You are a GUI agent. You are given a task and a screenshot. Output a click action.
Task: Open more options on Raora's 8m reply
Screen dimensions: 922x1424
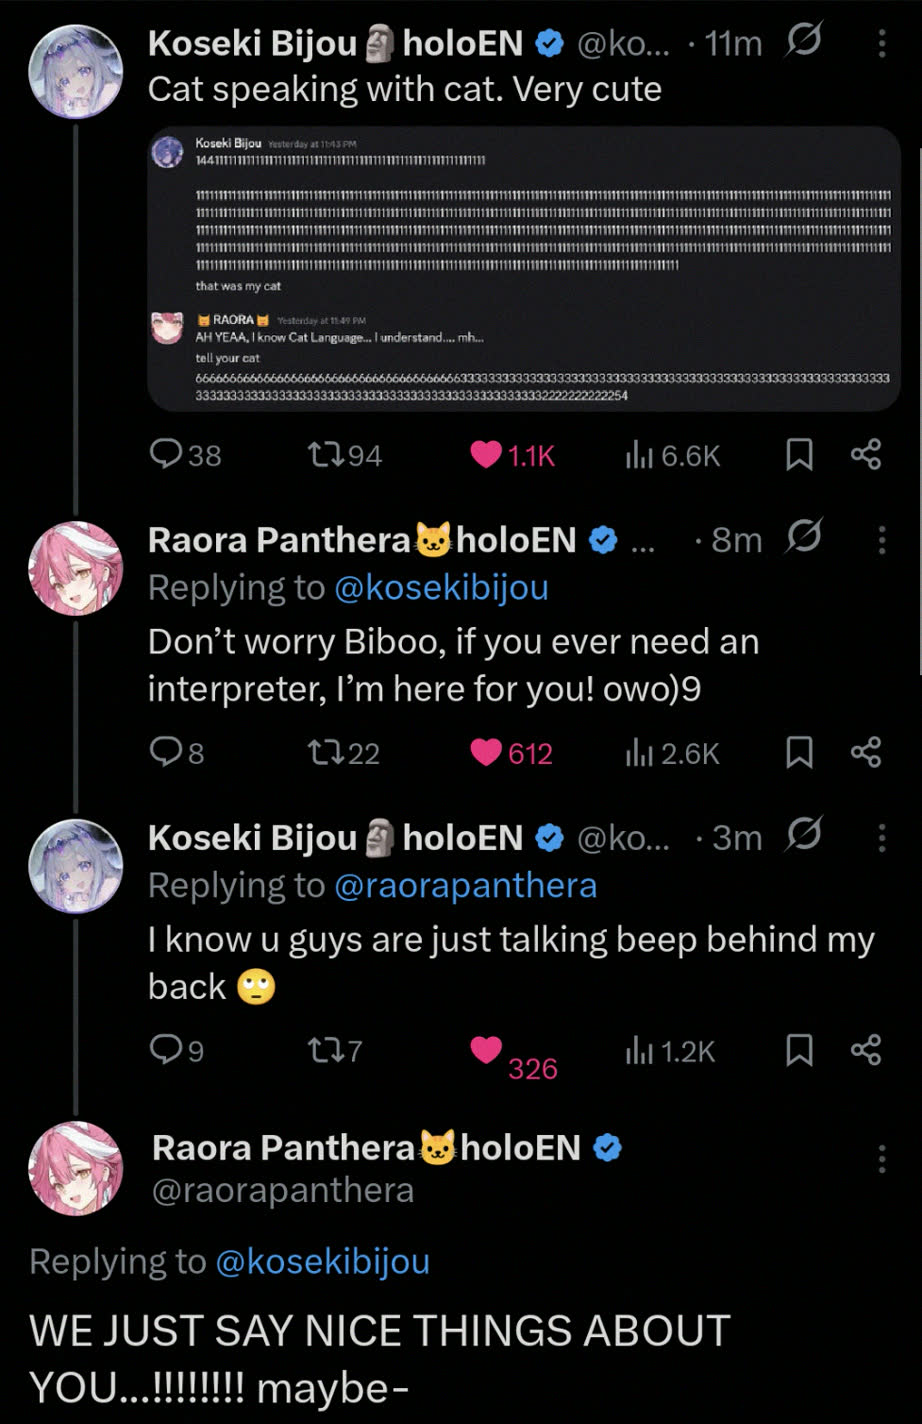pyautogui.click(x=881, y=540)
